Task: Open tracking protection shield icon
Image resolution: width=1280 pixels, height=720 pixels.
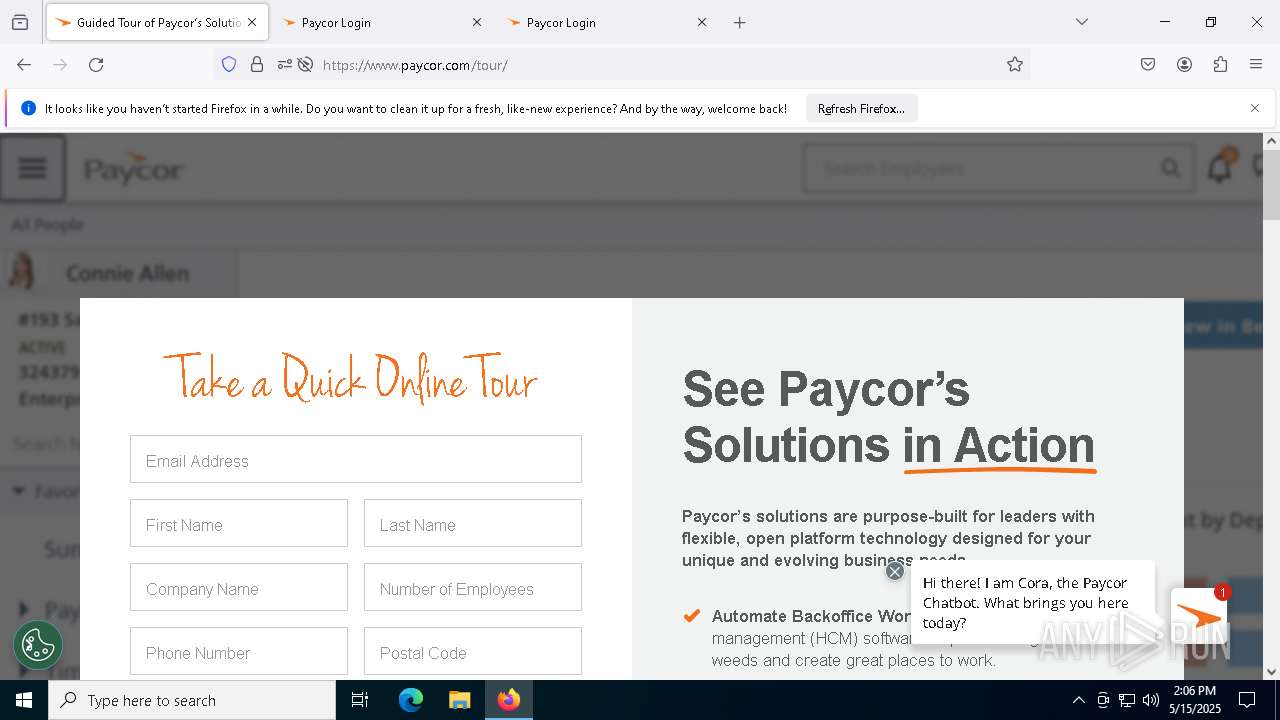Action: (x=229, y=64)
